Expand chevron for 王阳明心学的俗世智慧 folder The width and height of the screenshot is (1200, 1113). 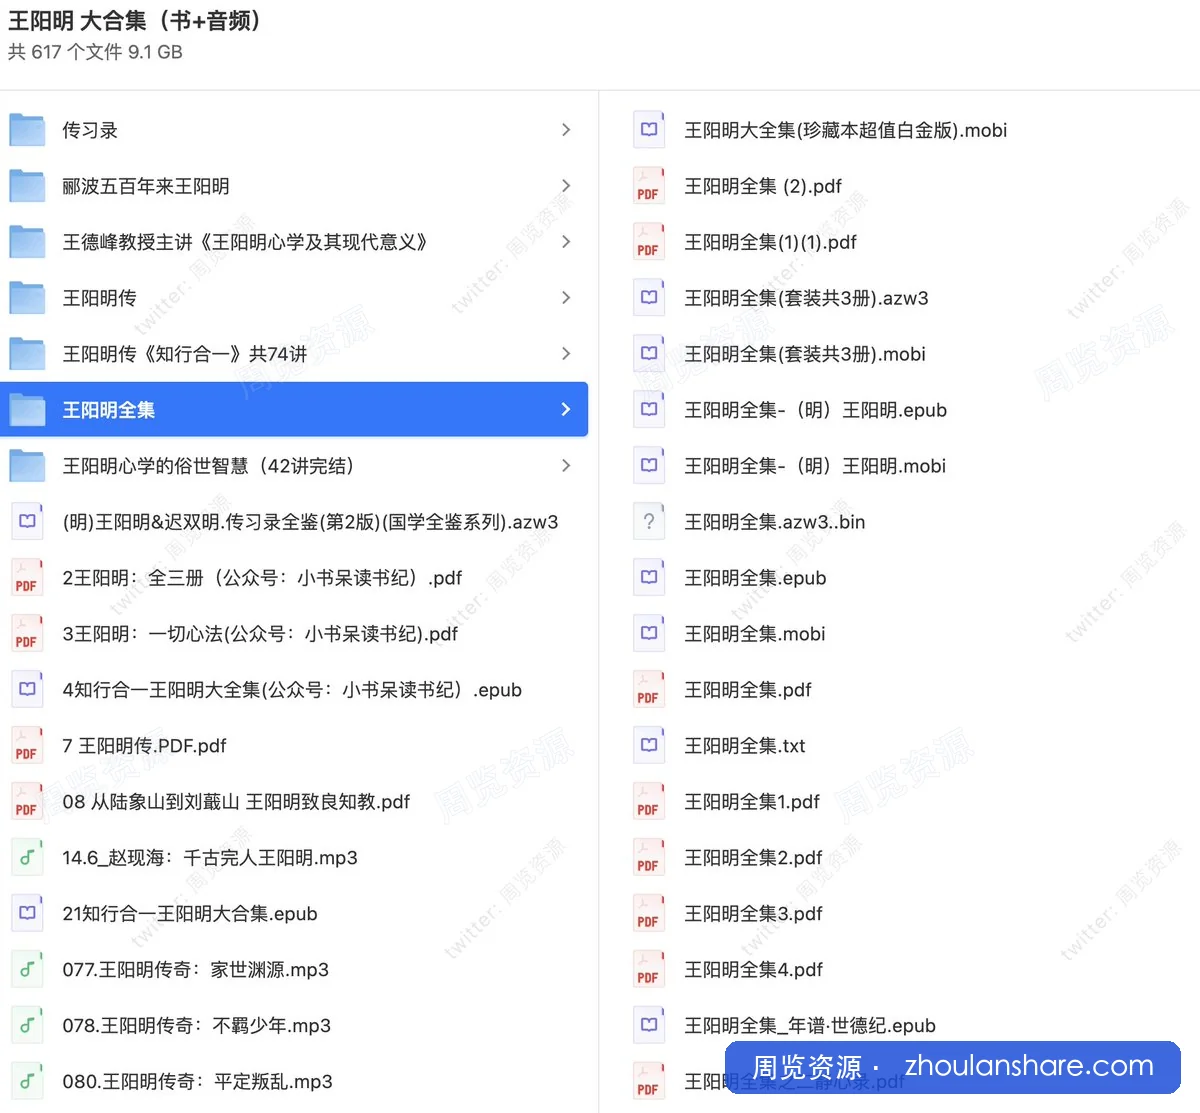(566, 466)
